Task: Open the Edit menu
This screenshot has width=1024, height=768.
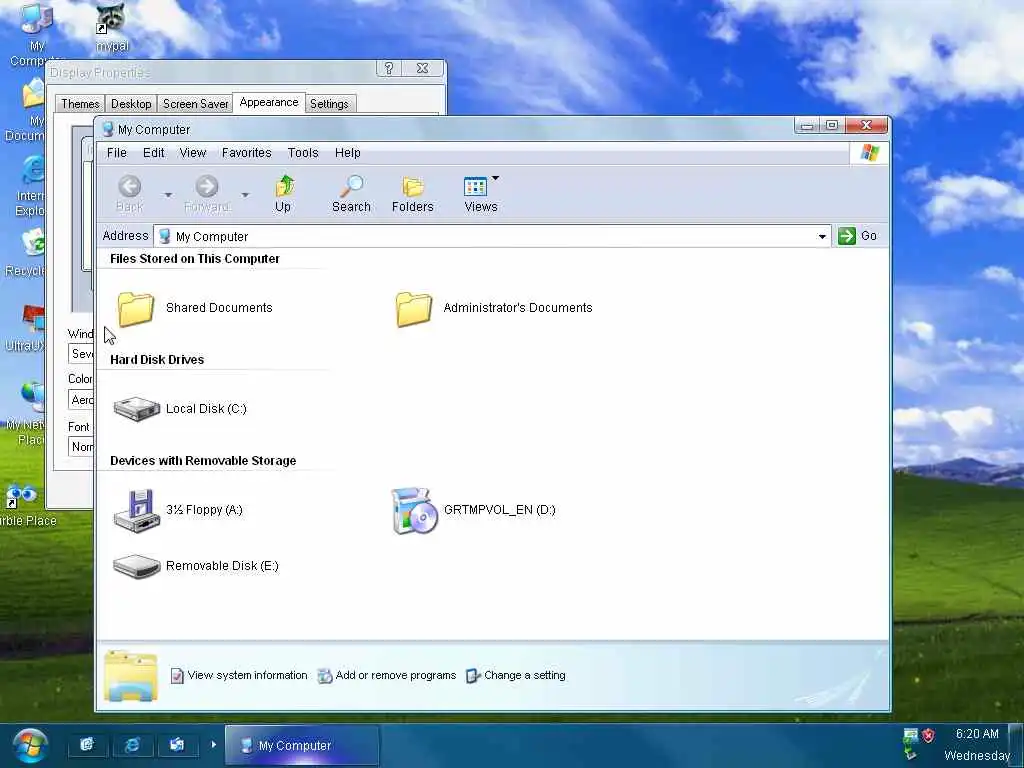Action: coord(153,153)
